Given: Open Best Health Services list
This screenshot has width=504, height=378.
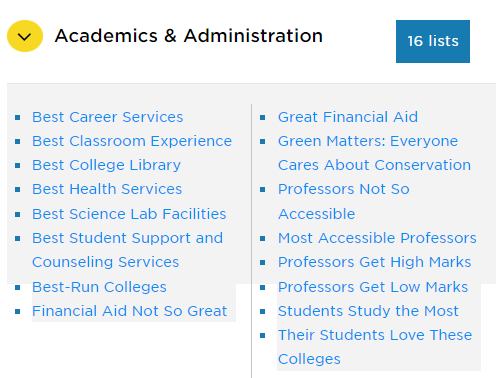Looking at the screenshot, I should (x=107, y=189).
